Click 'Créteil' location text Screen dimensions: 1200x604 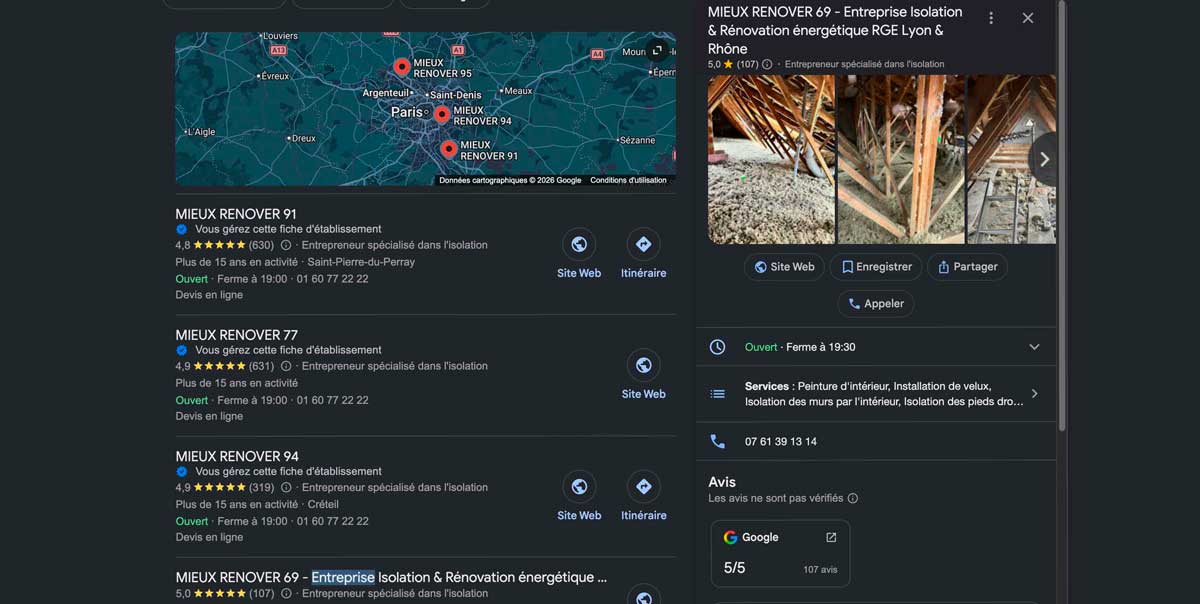(323, 505)
